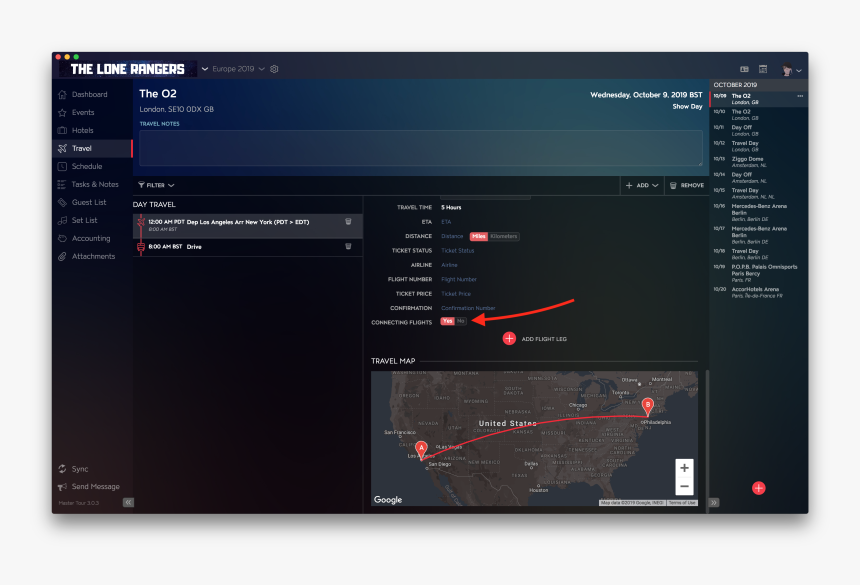This screenshot has width=860, height=585.
Task: Select 10/20 AccorHotels Arena date
Action: [759, 292]
